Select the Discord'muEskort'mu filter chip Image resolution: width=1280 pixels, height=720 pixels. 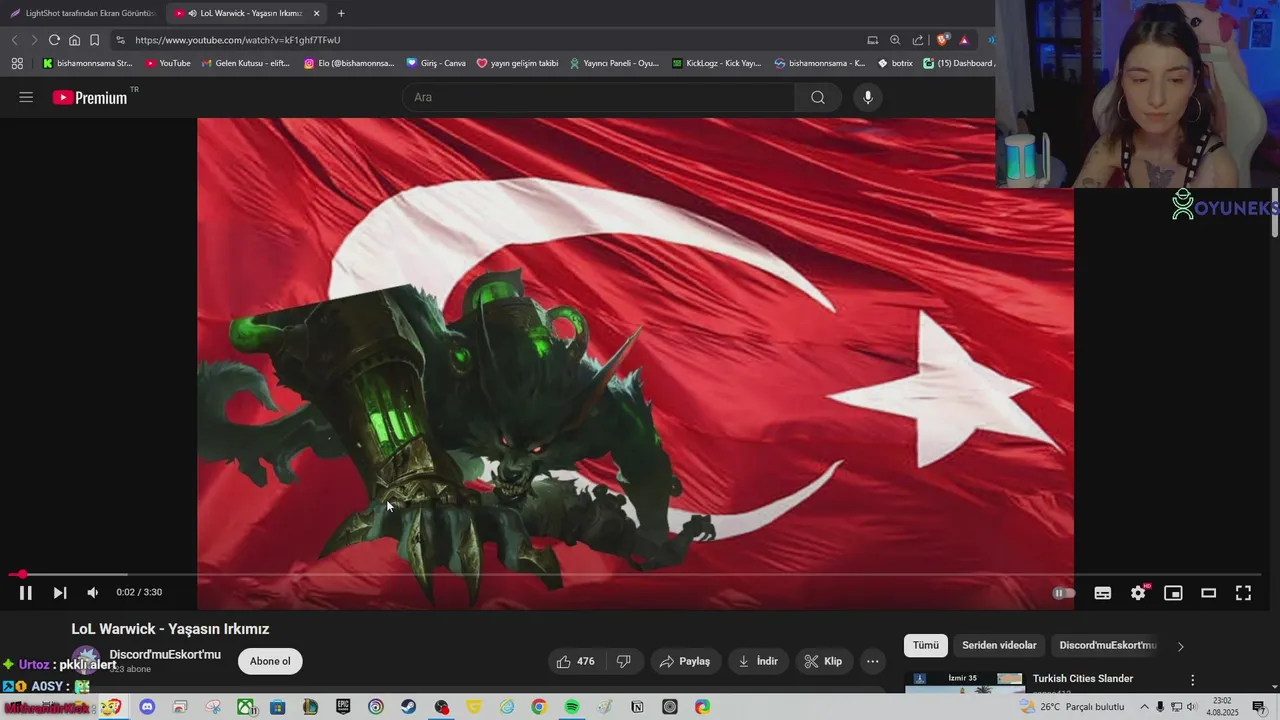1107,645
